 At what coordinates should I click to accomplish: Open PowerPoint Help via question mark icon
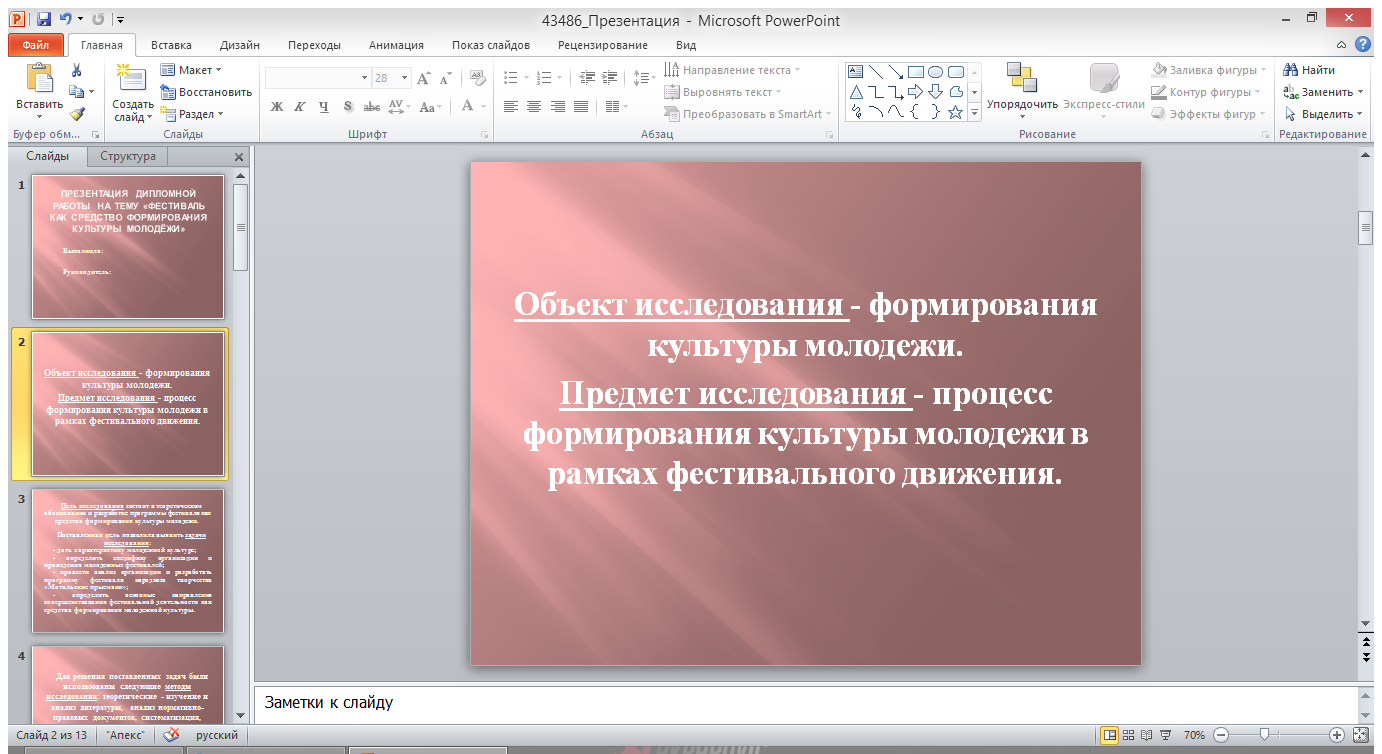[1362, 44]
